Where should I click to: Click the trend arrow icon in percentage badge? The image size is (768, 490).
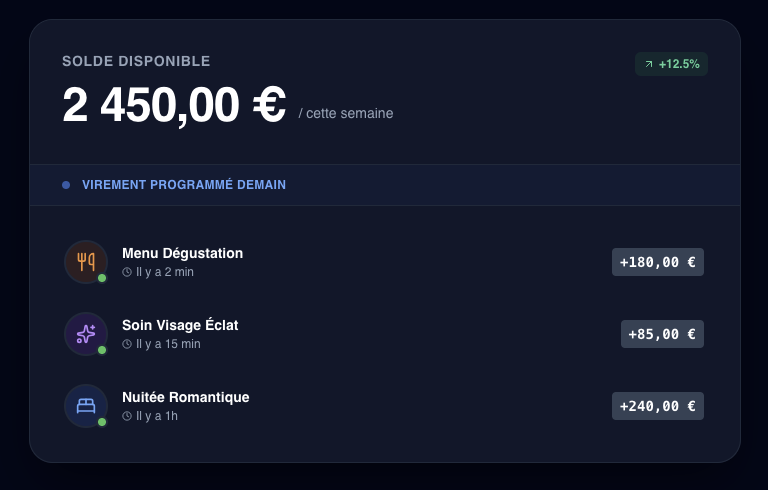coord(649,64)
